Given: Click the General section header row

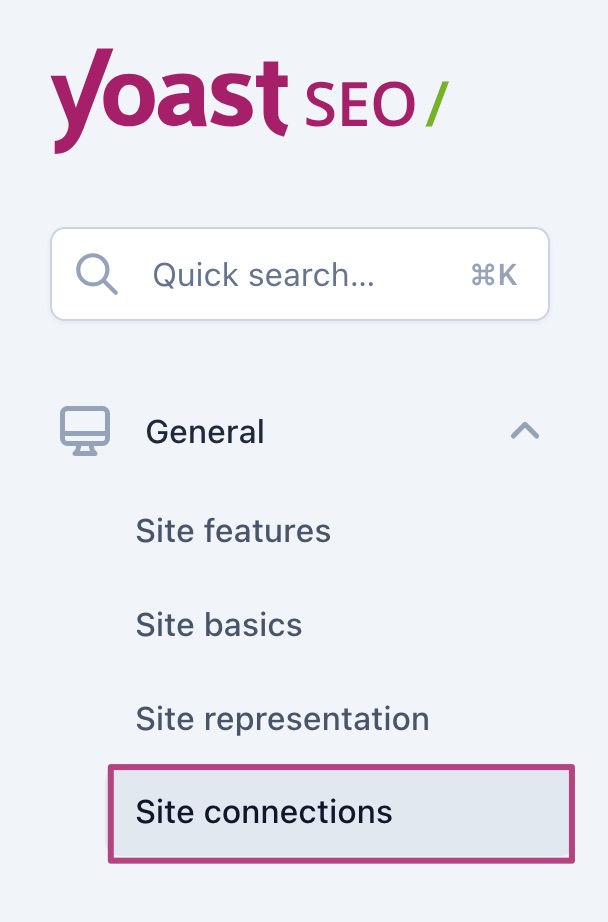Looking at the screenshot, I should [300, 432].
